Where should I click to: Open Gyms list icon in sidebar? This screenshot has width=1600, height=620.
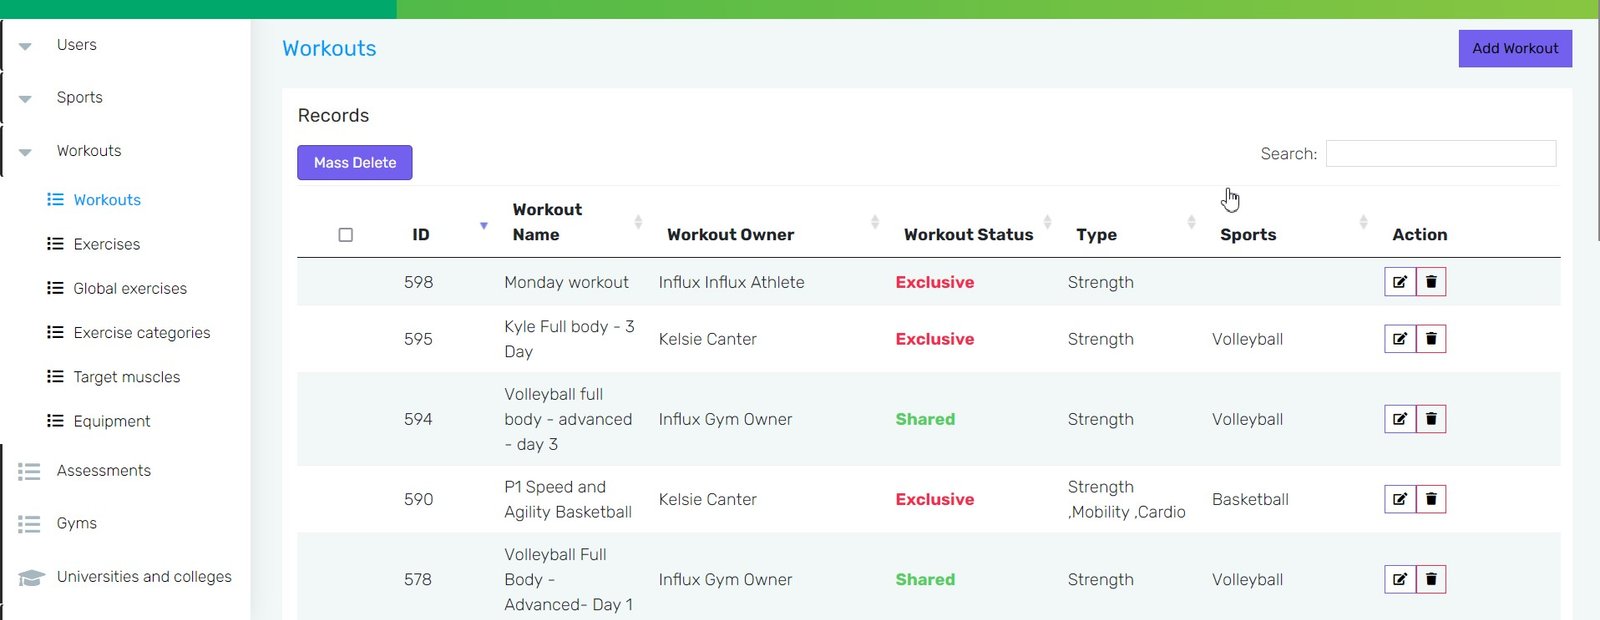[29, 524]
